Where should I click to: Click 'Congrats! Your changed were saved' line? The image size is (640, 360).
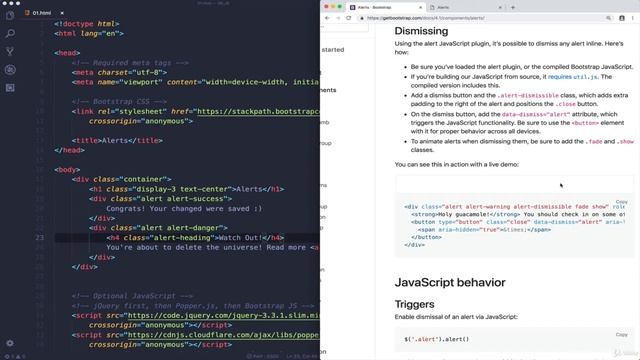(184, 209)
